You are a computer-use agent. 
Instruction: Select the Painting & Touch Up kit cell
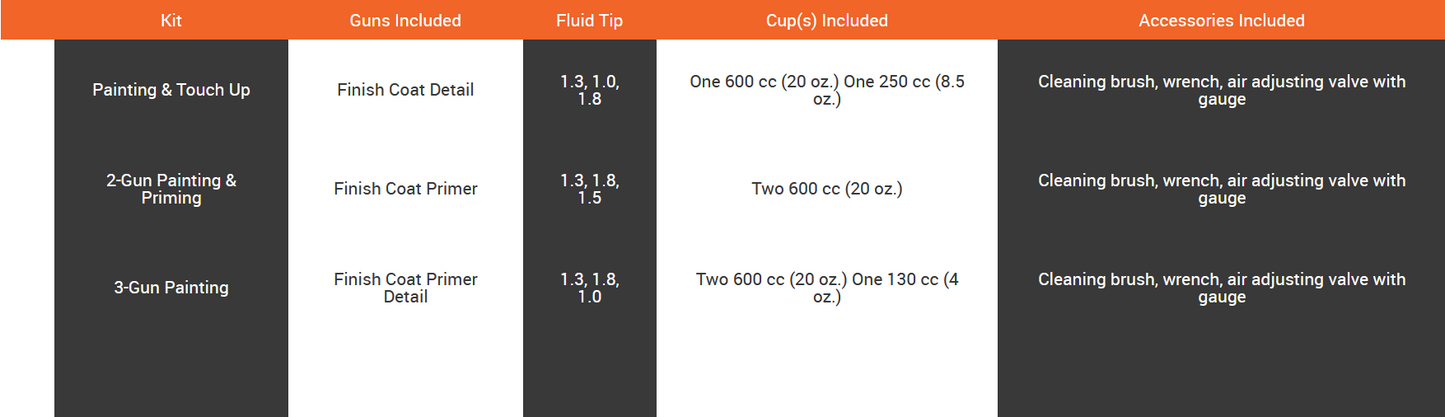point(171,90)
